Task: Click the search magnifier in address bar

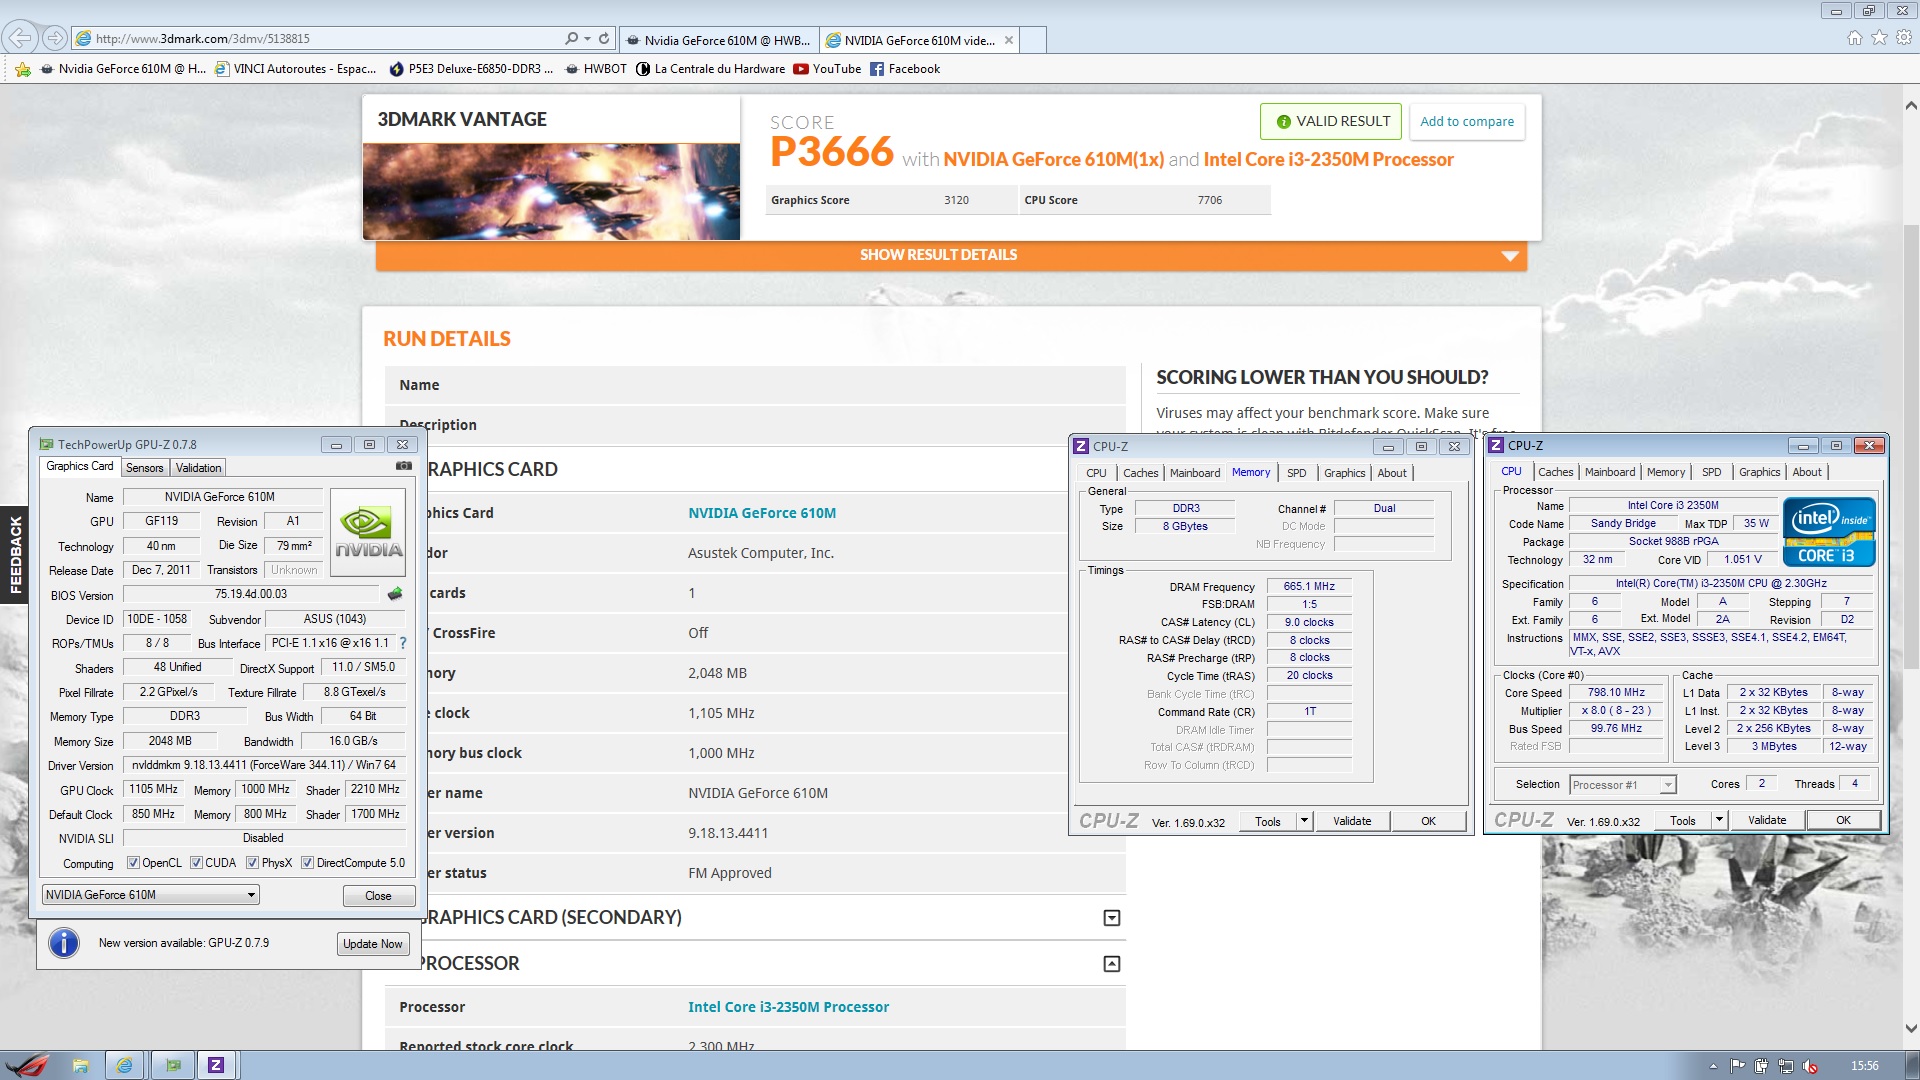Action: tap(571, 38)
